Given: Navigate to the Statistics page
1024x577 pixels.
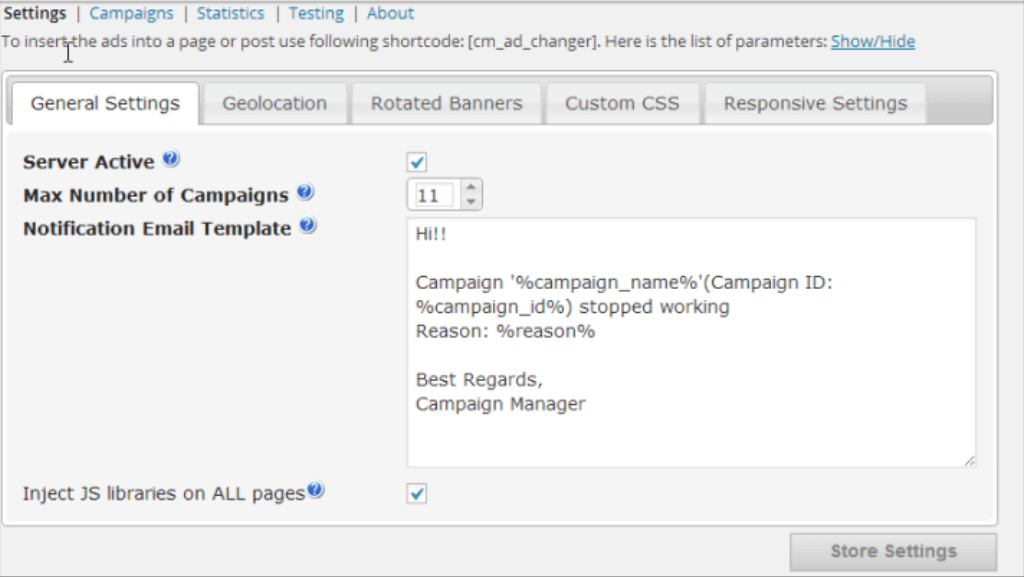Looking at the screenshot, I should (230, 13).
